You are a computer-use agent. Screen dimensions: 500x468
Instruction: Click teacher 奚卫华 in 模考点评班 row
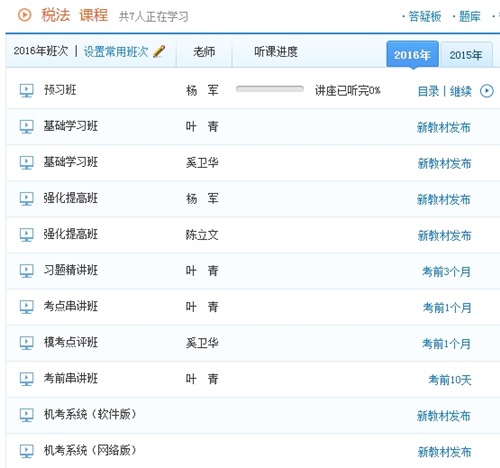point(202,343)
